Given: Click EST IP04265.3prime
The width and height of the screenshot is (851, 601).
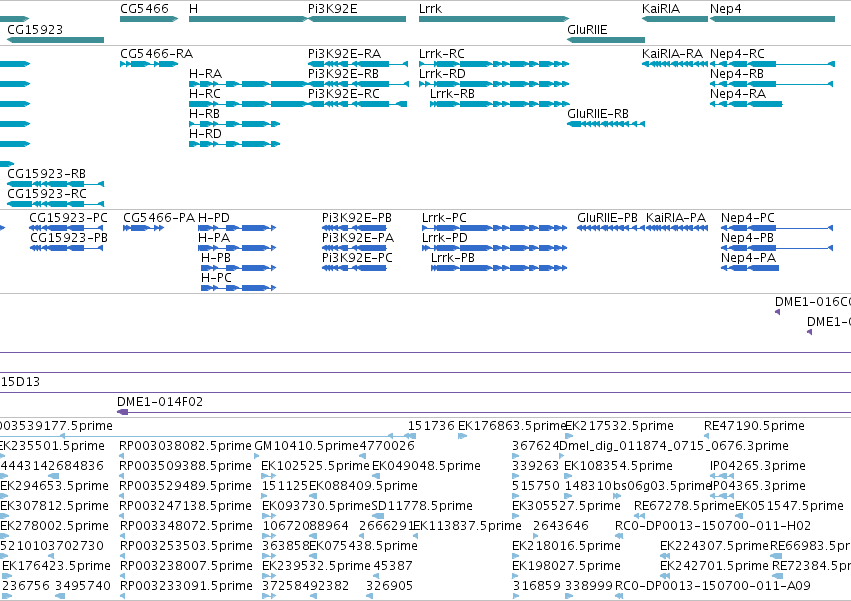Looking at the screenshot, I should pyautogui.click(x=722, y=476).
